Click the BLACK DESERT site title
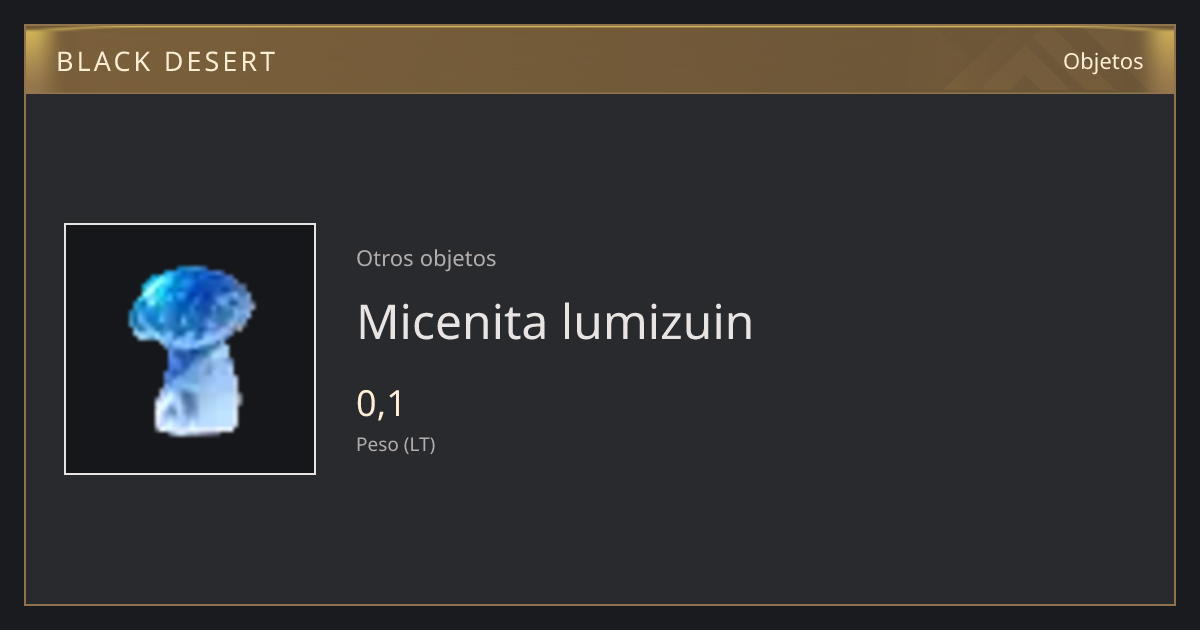The width and height of the screenshot is (1200, 630). (166, 62)
